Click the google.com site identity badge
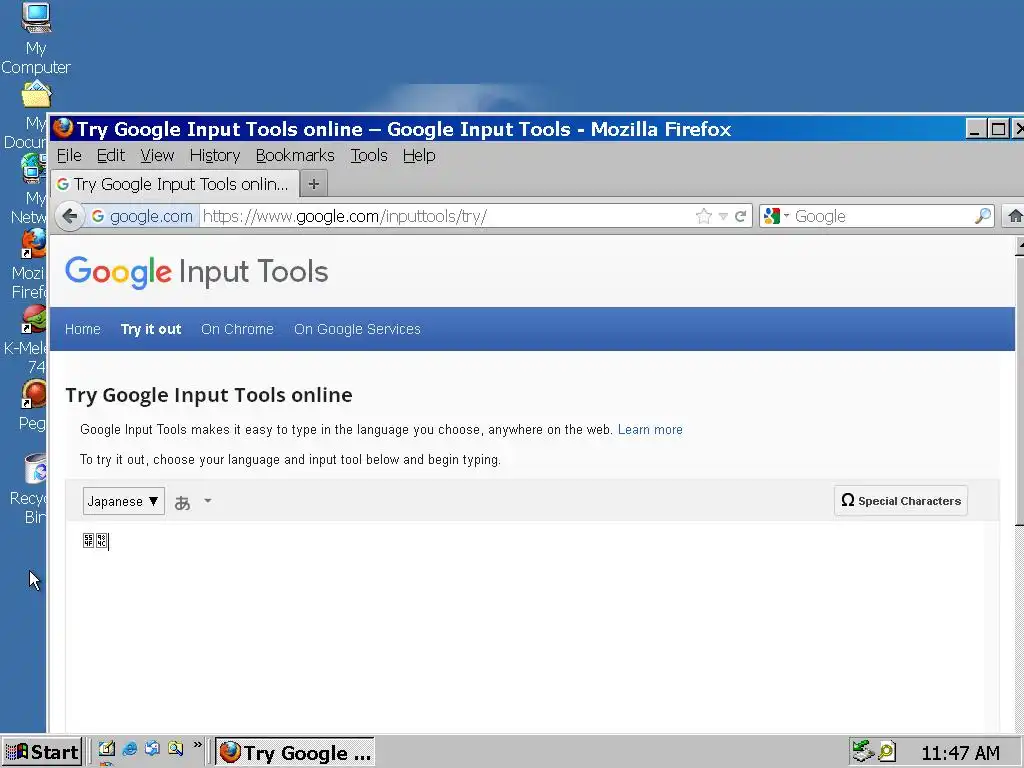Image resolution: width=1024 pixels, height=768 pixels. (142, 216)
